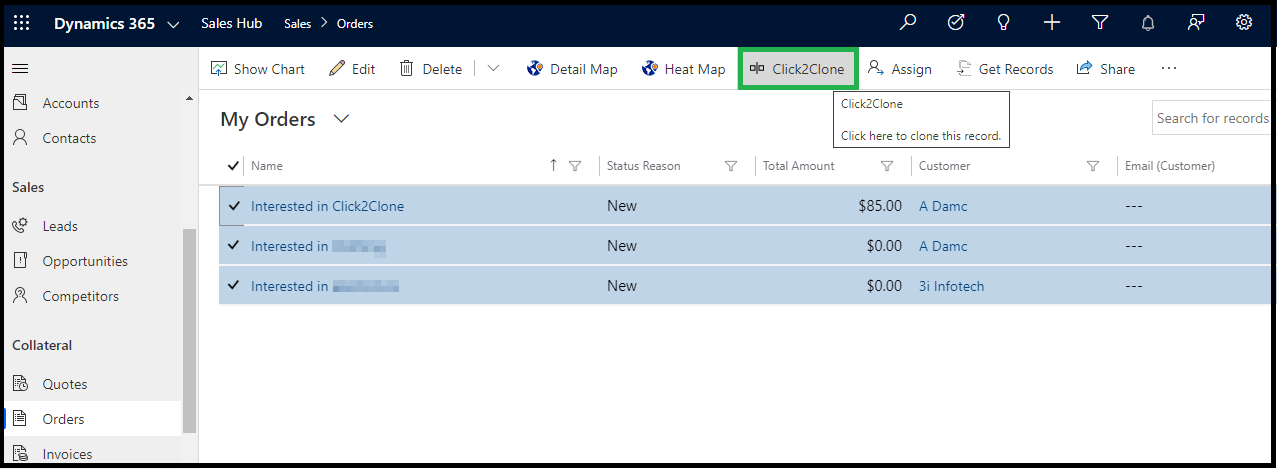Screen dimensions: 1277x469
Task: Collapse the sidebar with hamburger icon
Action: pos(20,69)
